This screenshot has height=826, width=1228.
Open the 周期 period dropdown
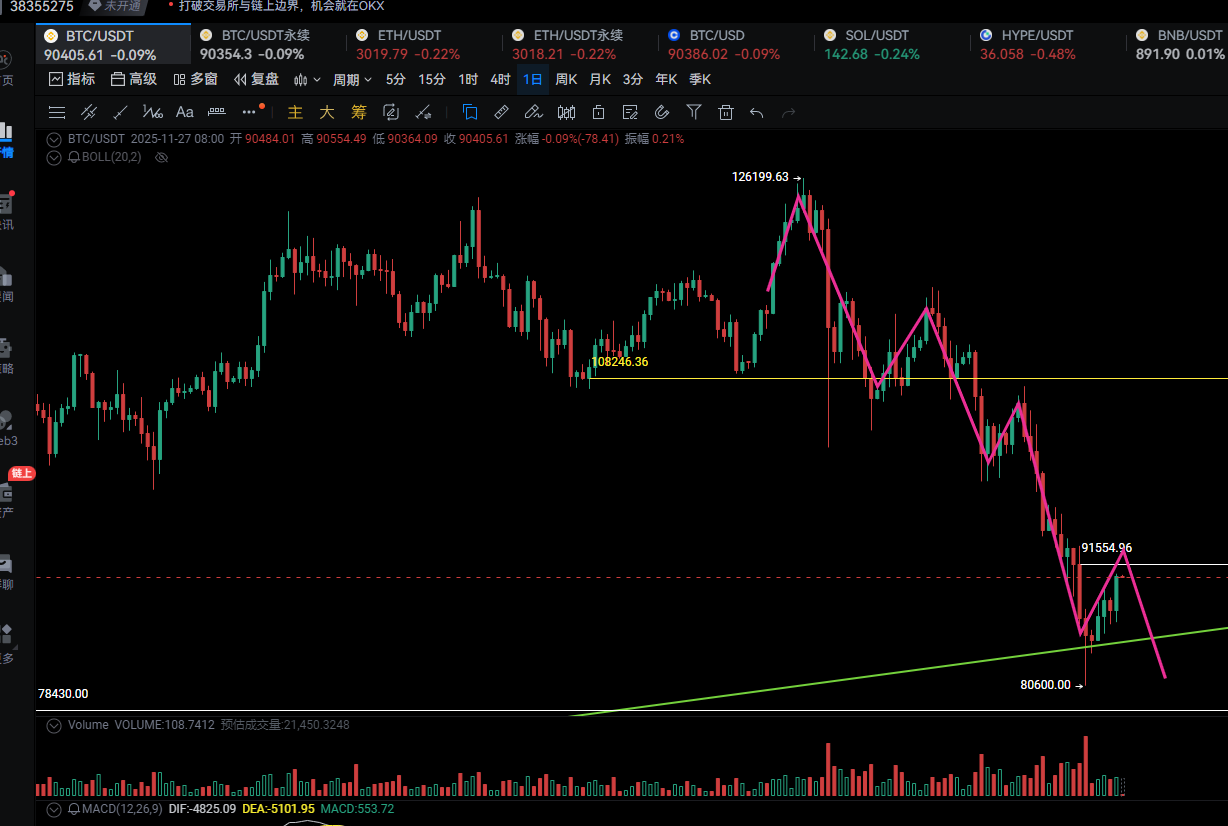352,79
